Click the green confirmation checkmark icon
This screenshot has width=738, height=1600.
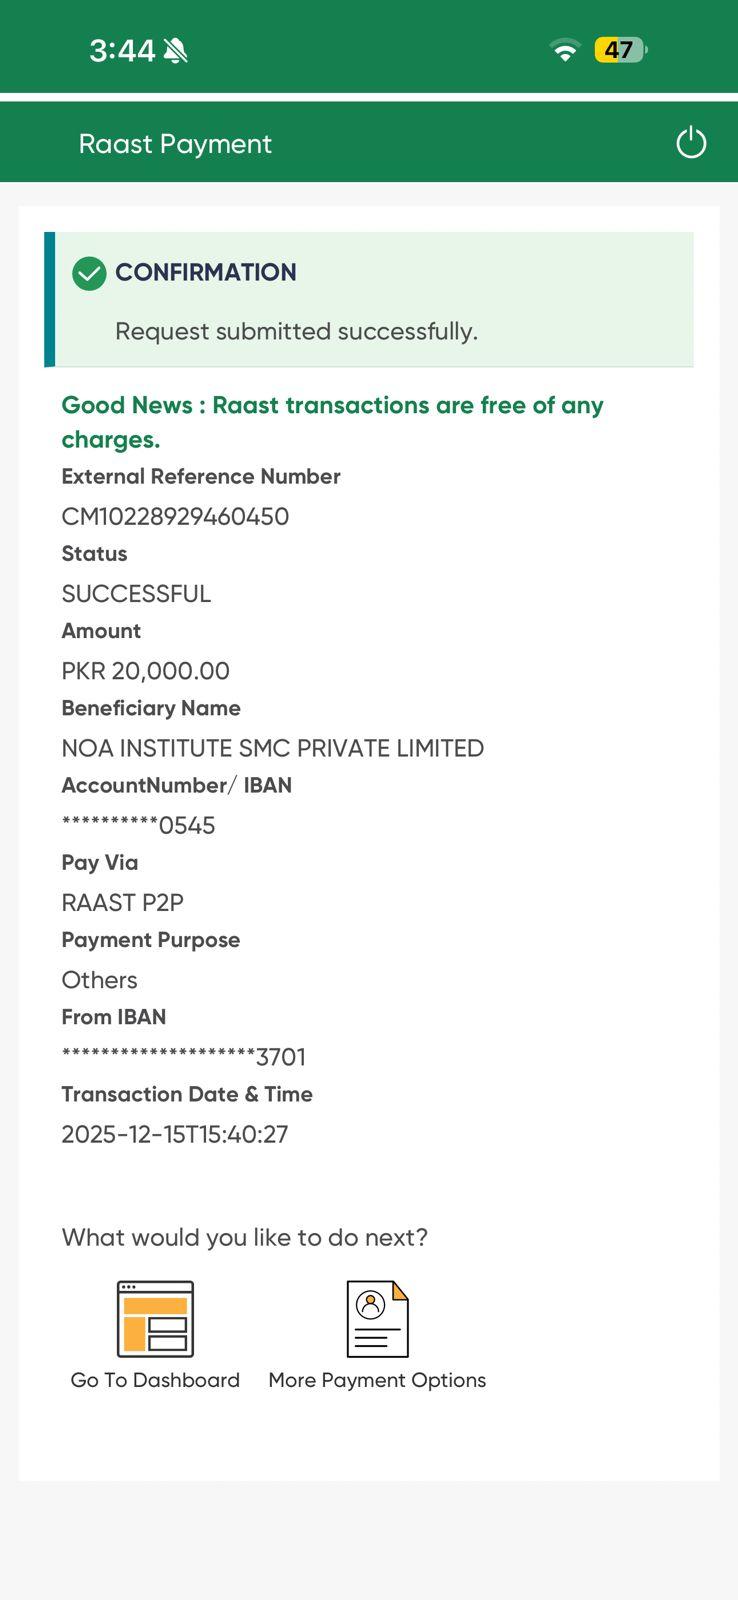coord(89,273)
